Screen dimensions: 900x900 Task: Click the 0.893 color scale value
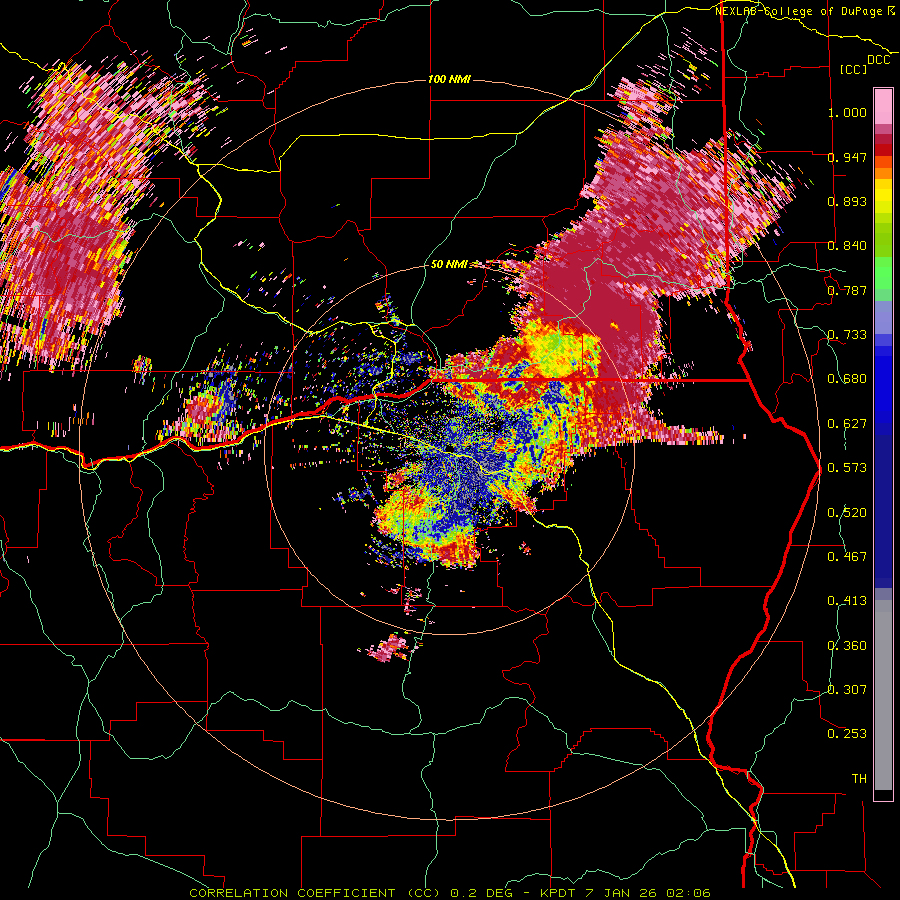click(847, 201)
